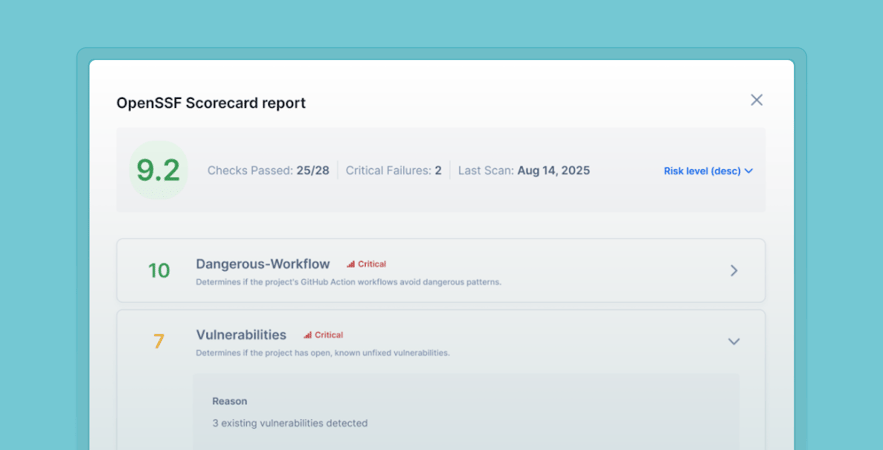Viewport: 883px width, 450px height.
Task: Click the Checks Passed 25/28 stat
Action: pos(268,171)
